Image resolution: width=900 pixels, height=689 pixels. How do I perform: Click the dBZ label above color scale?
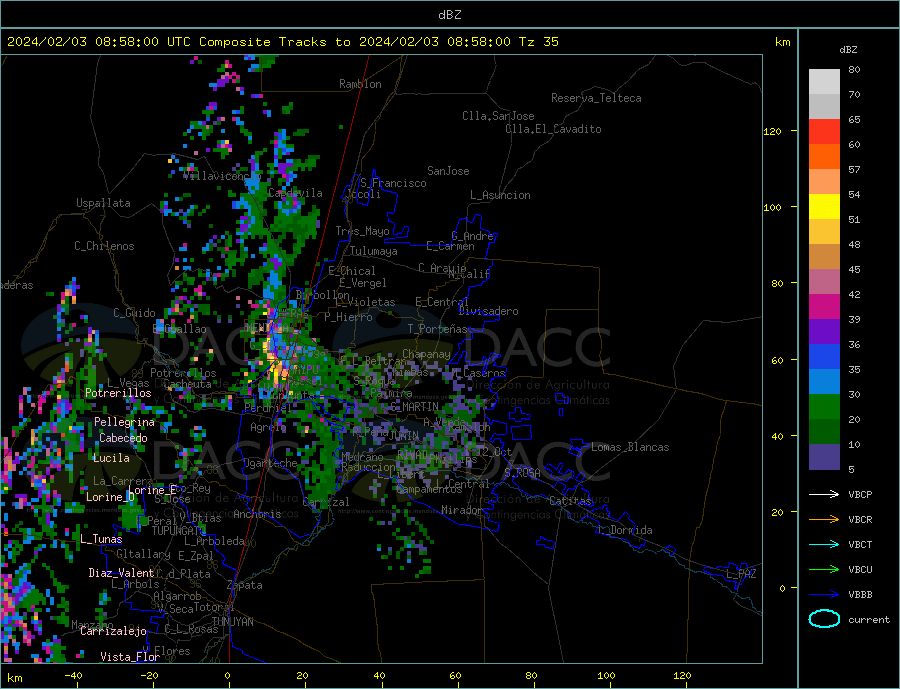(848, 50)
